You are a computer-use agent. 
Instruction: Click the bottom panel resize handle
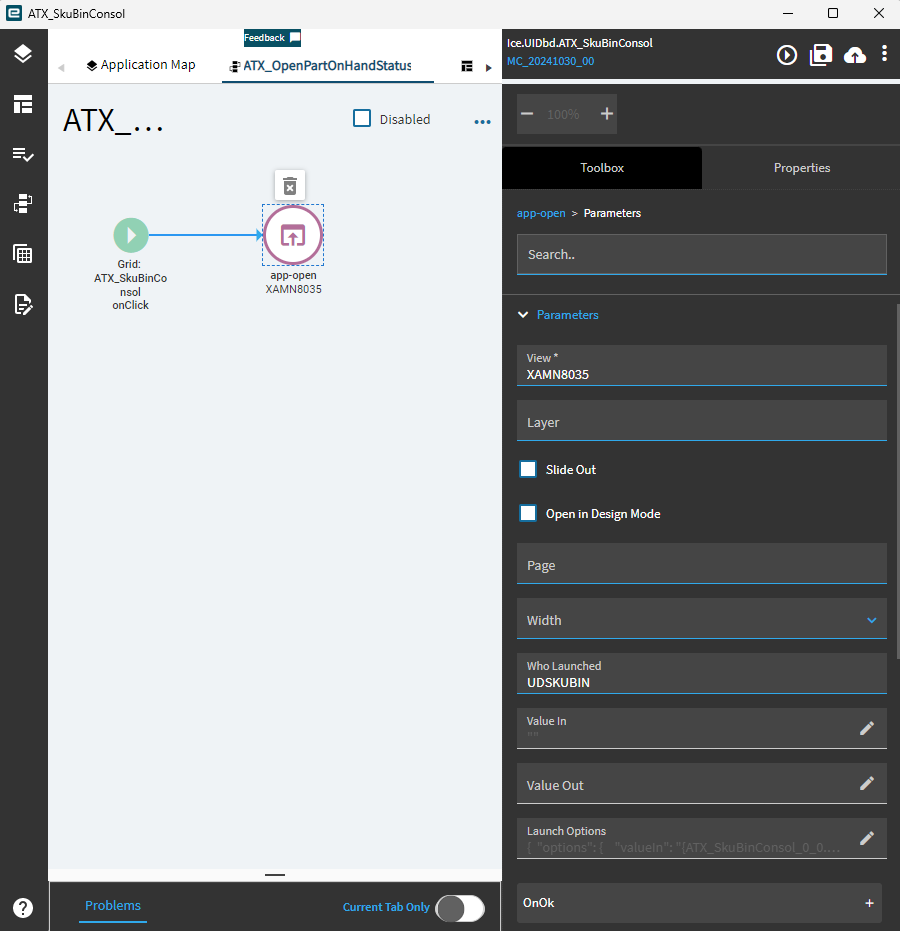coord(275,875)
